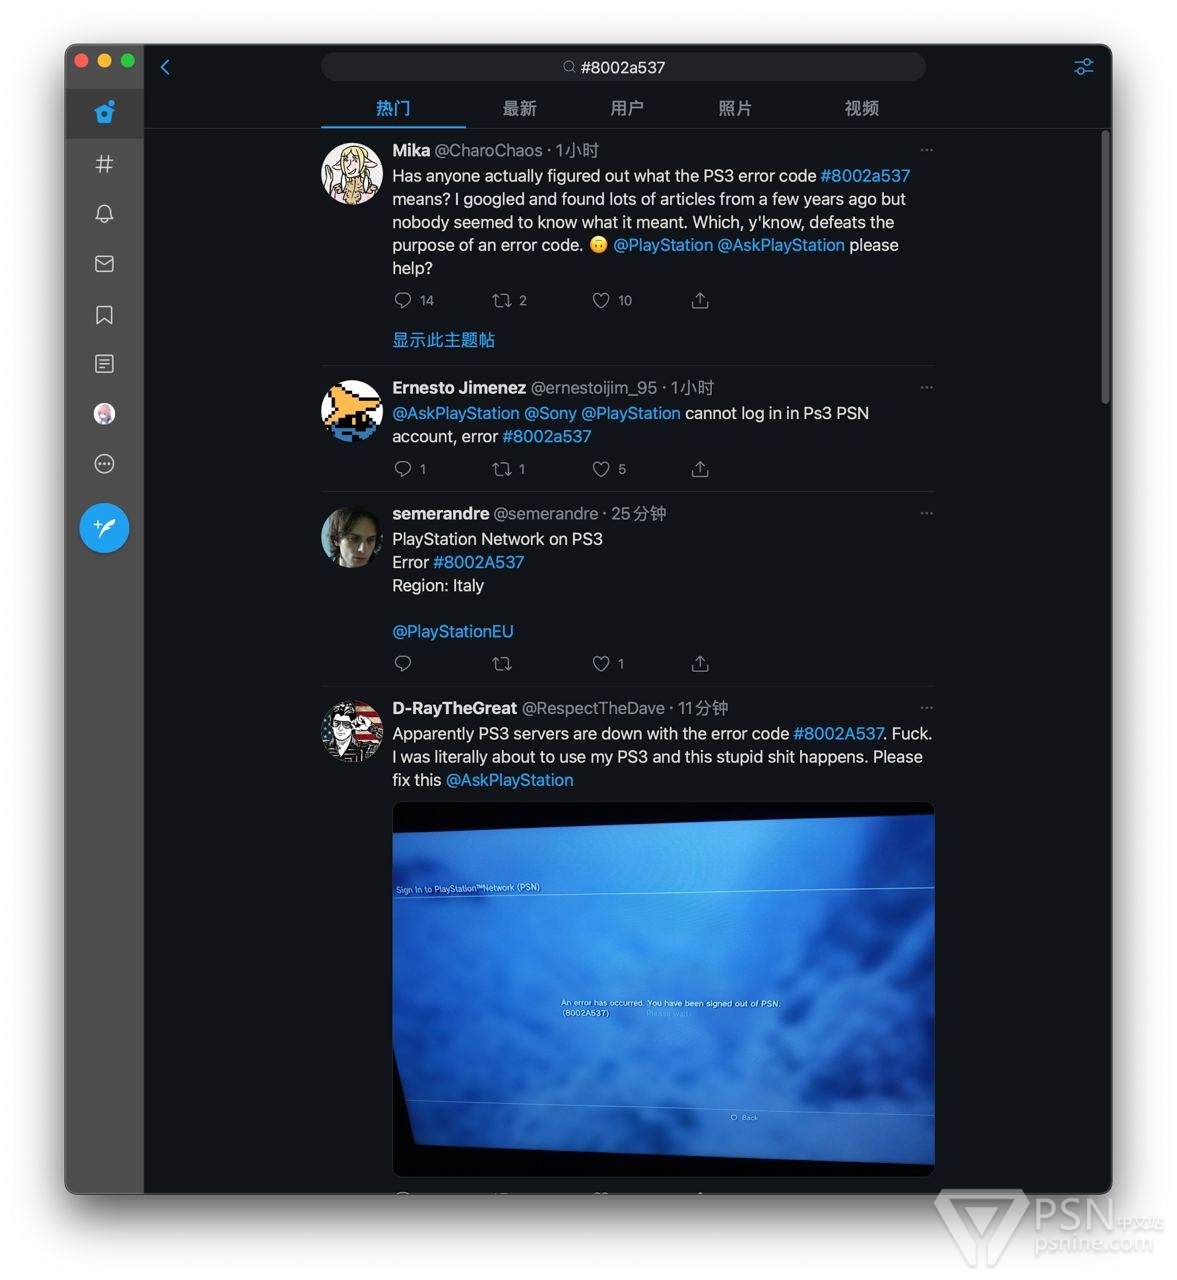Open More options circle in sidebar
1177x1280 pixels.
[x=104, y=464]
